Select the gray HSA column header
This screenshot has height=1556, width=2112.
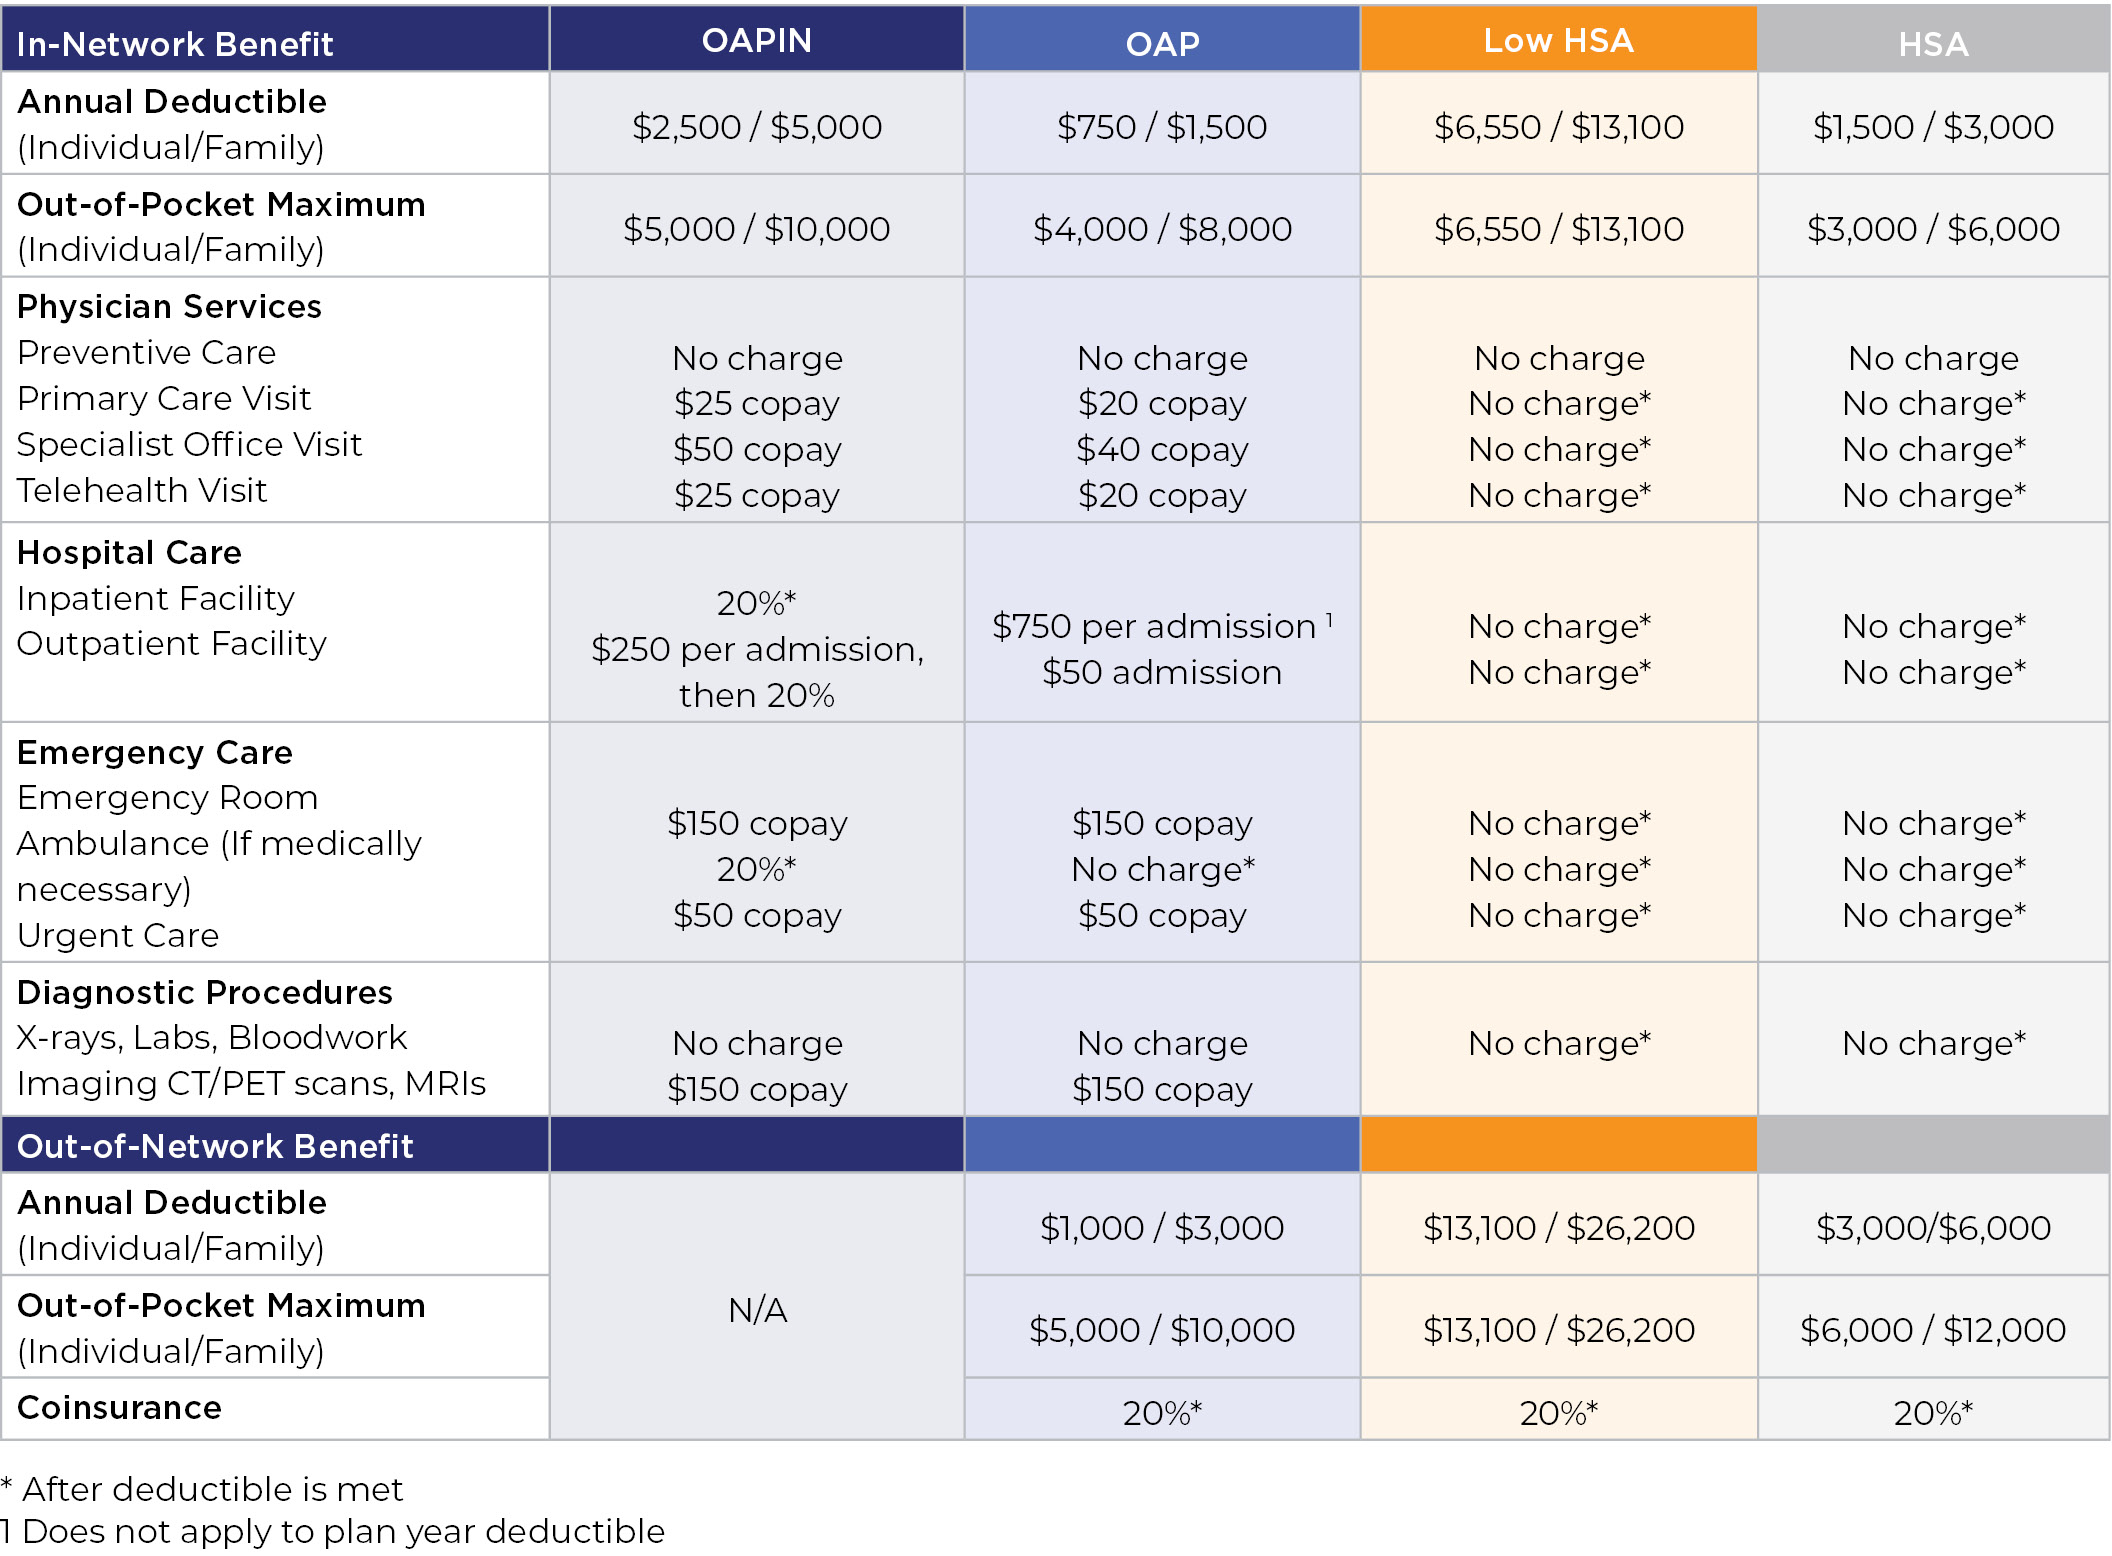(x=1932, y=43)
